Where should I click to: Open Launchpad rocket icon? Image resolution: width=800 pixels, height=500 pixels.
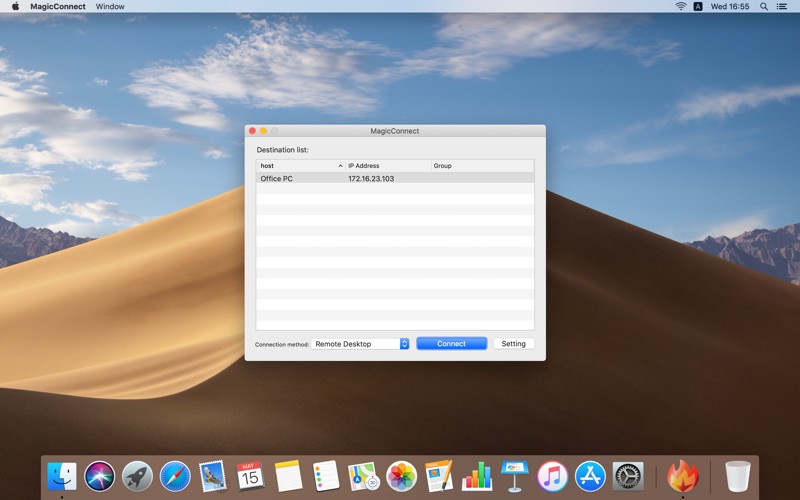[137, 477]
